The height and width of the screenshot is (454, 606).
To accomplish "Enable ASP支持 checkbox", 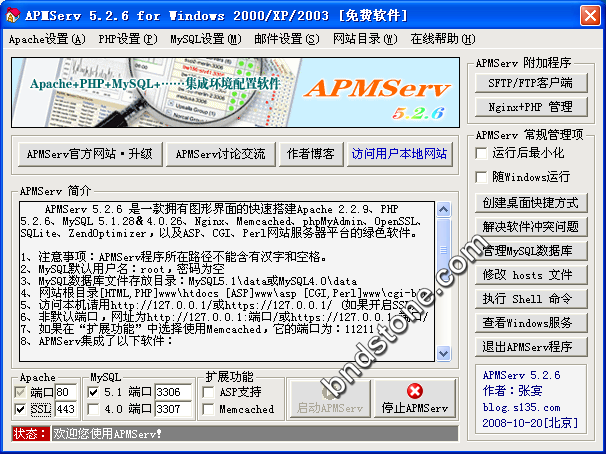I will coord(208,392).
